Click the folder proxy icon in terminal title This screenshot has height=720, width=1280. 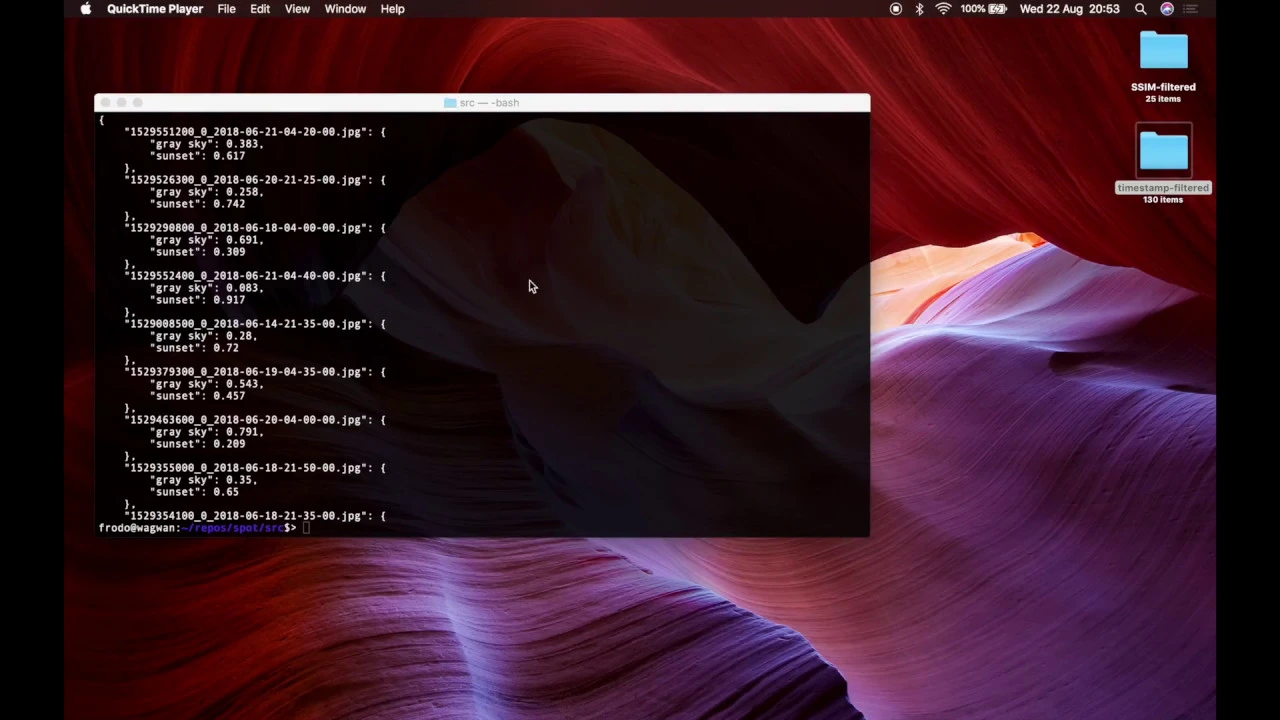click(x=450, y=103)
